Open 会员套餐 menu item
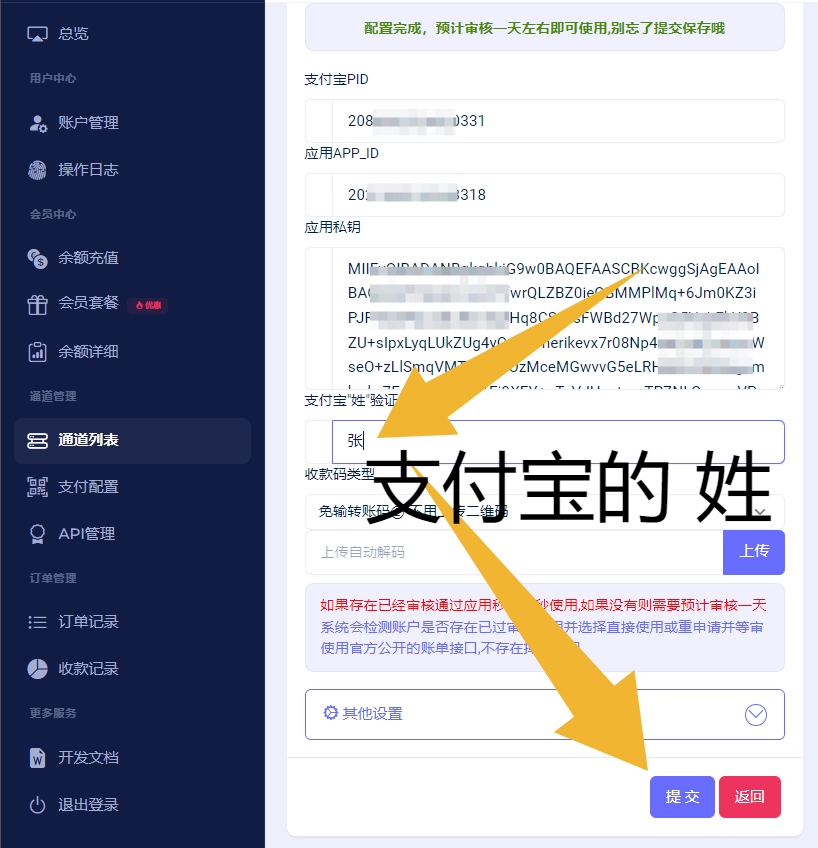818x848 pixels. [x=88, y=303]
